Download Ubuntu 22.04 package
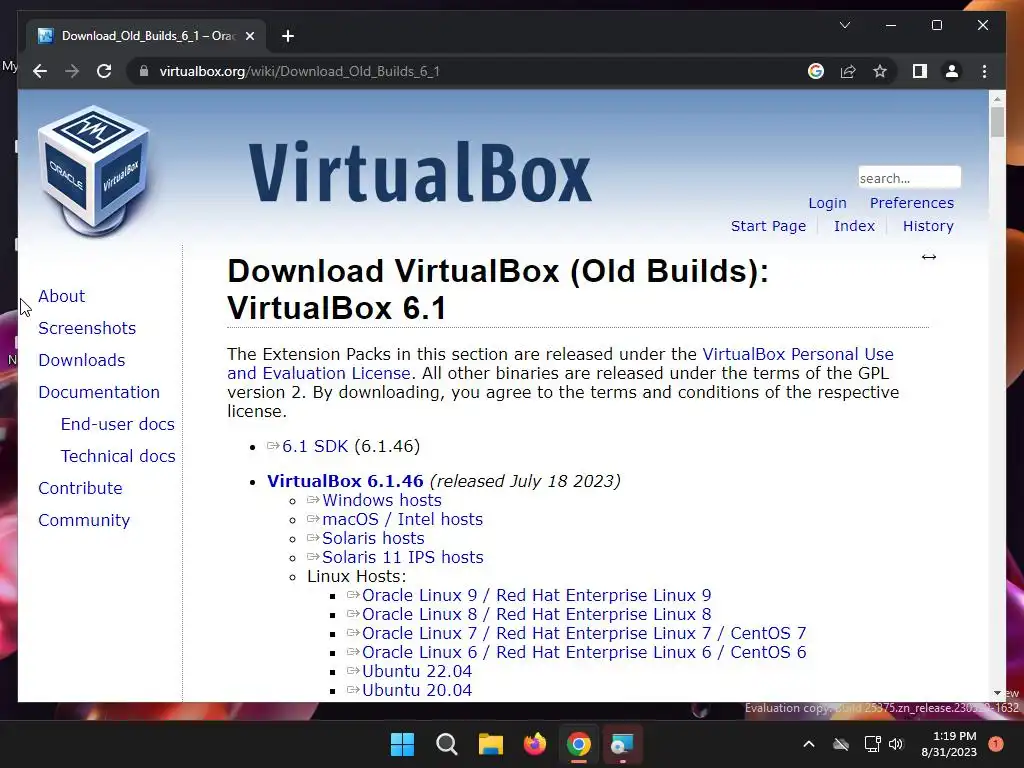This screenshot has width=1024, height=768. (x=417, y=671)
